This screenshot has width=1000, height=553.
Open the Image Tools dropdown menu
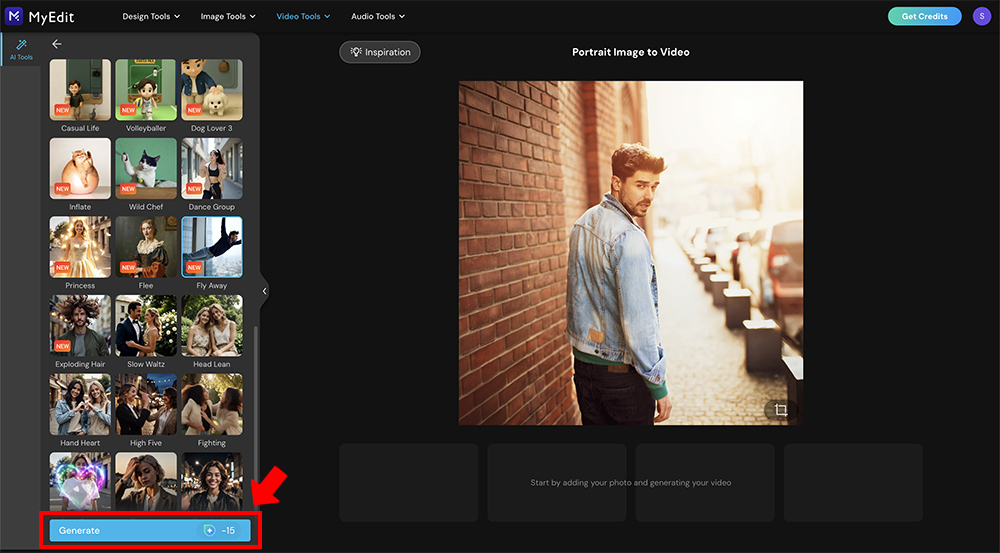(x=228, y=17)
